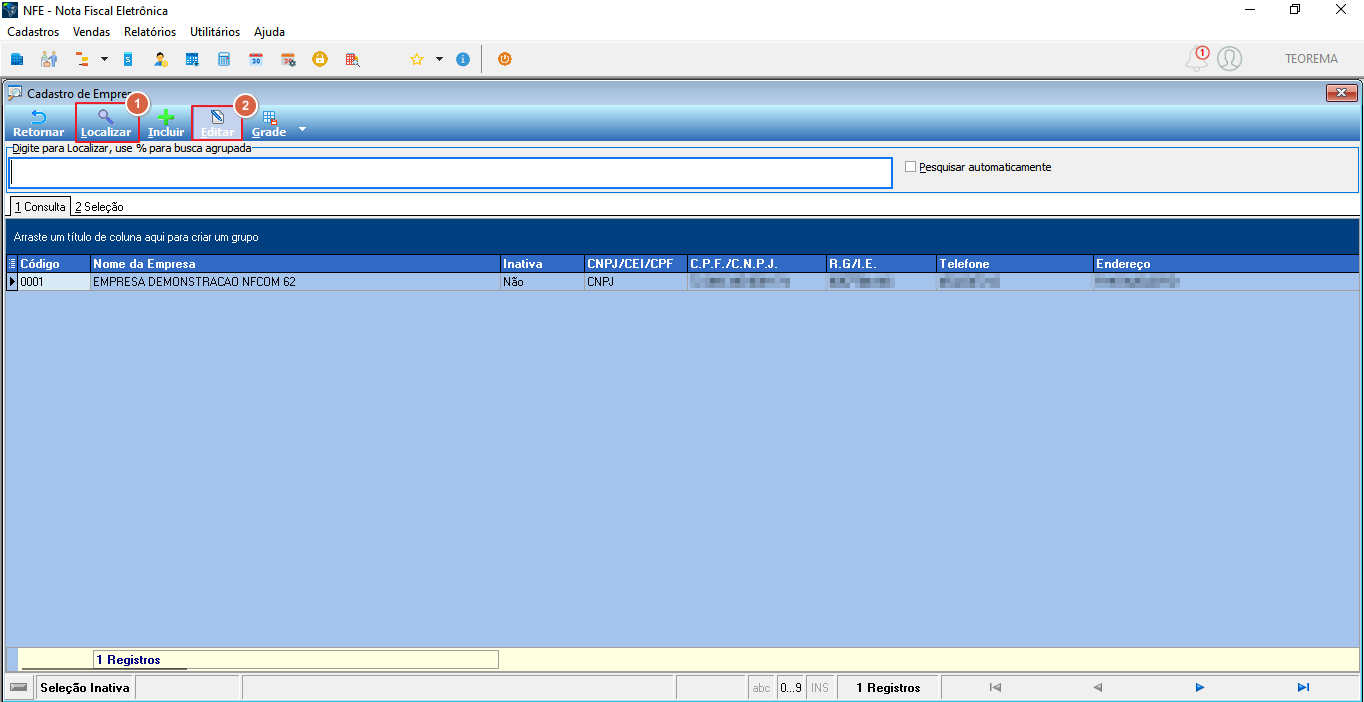This screenshot has width=1364, height=702.
Task: Click the Retornar button
Action: [39, 124]
